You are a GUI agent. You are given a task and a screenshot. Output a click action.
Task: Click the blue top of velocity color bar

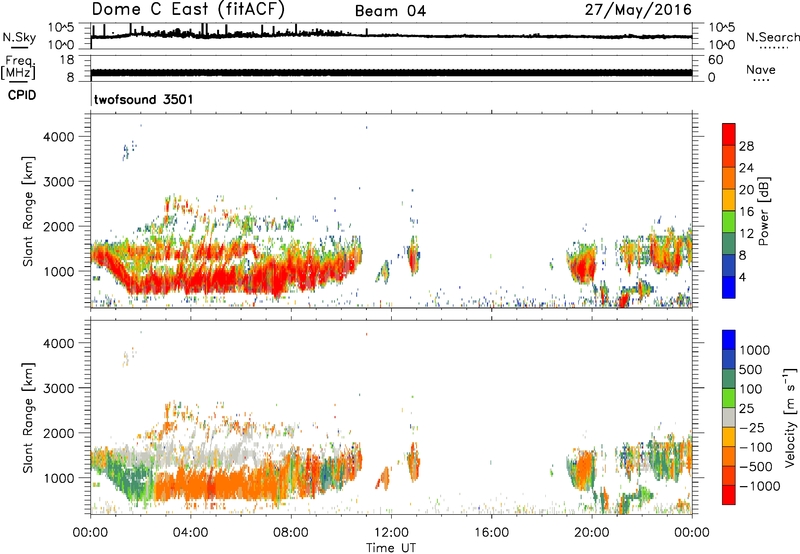tap(729, 339)
